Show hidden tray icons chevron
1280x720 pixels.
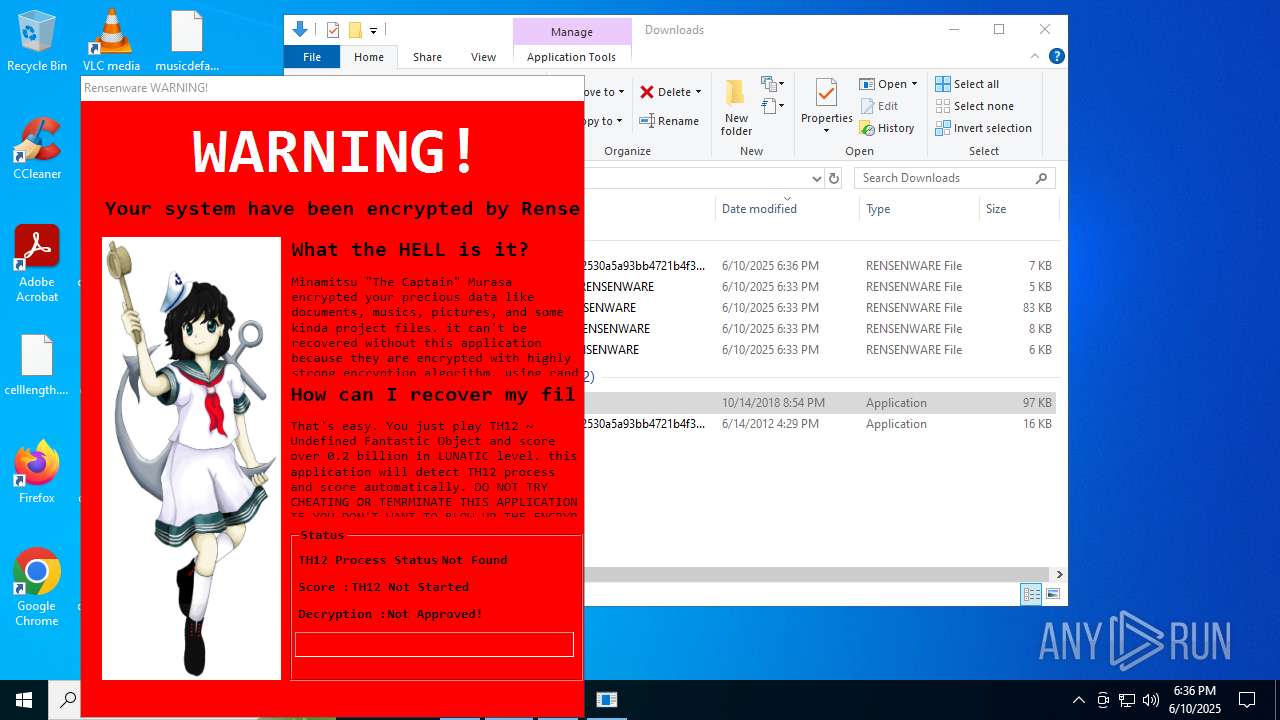pos(1078,700)
